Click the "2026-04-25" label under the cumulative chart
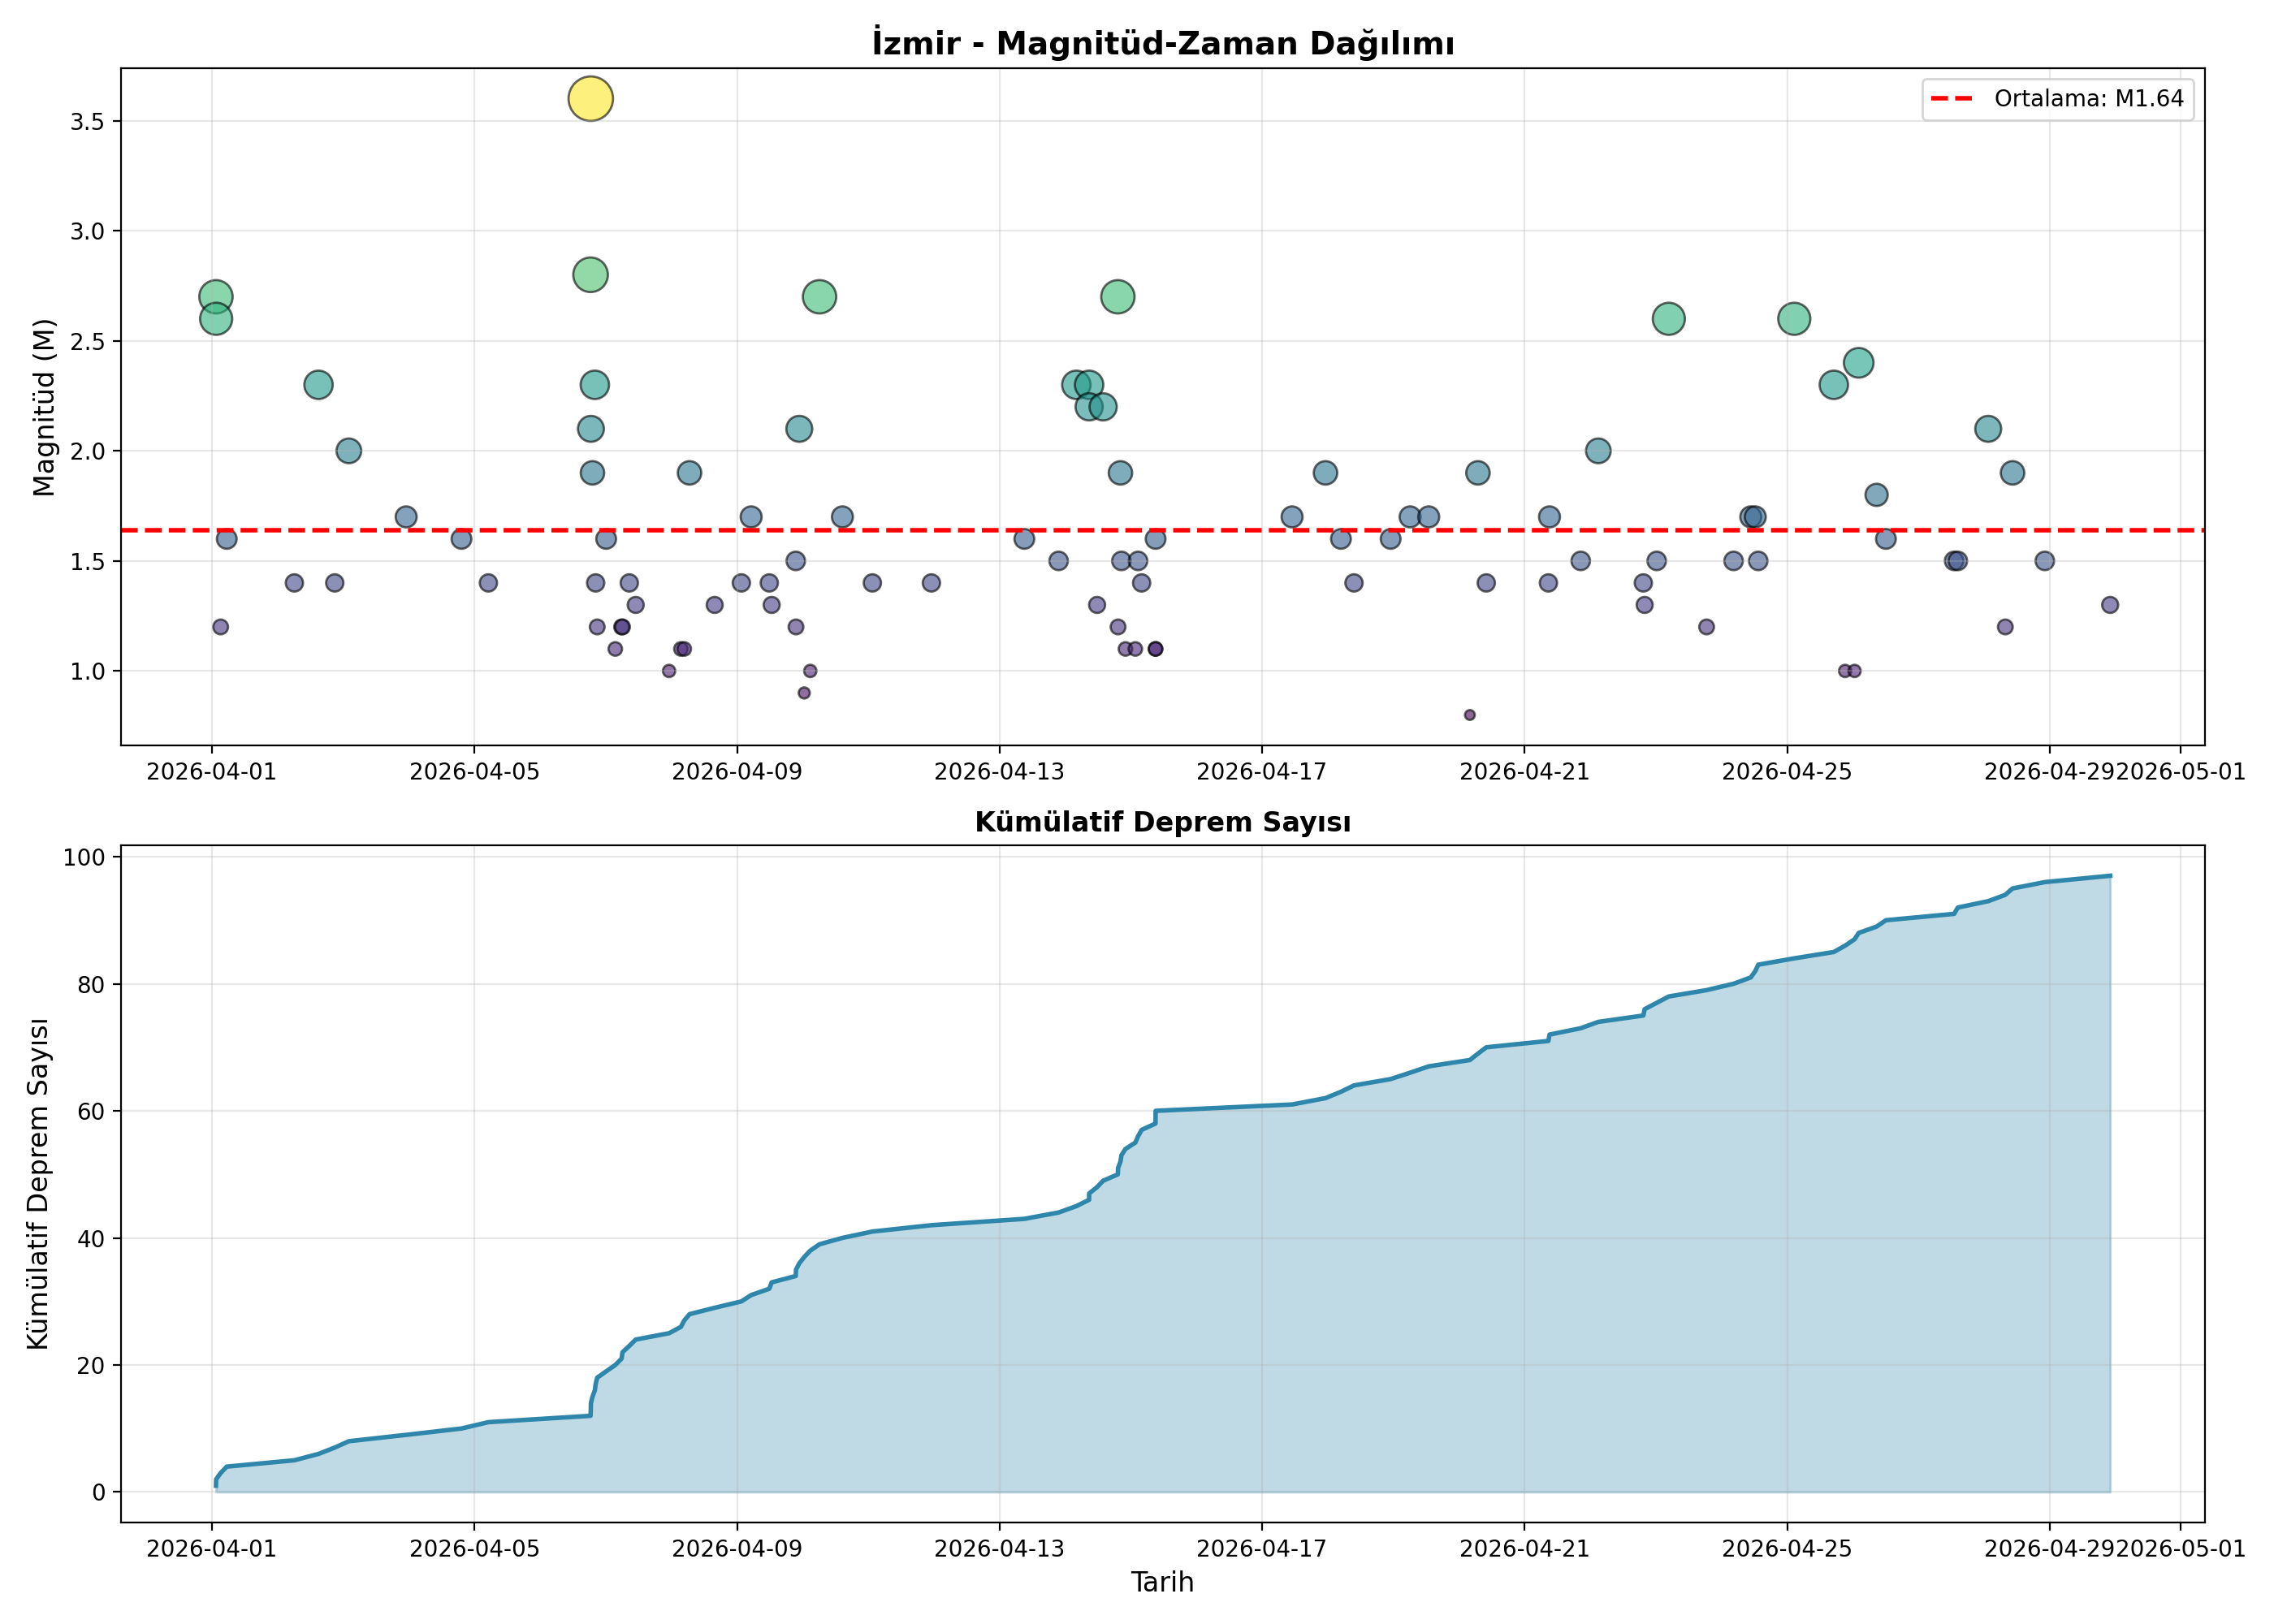 click(1787, 1549)
